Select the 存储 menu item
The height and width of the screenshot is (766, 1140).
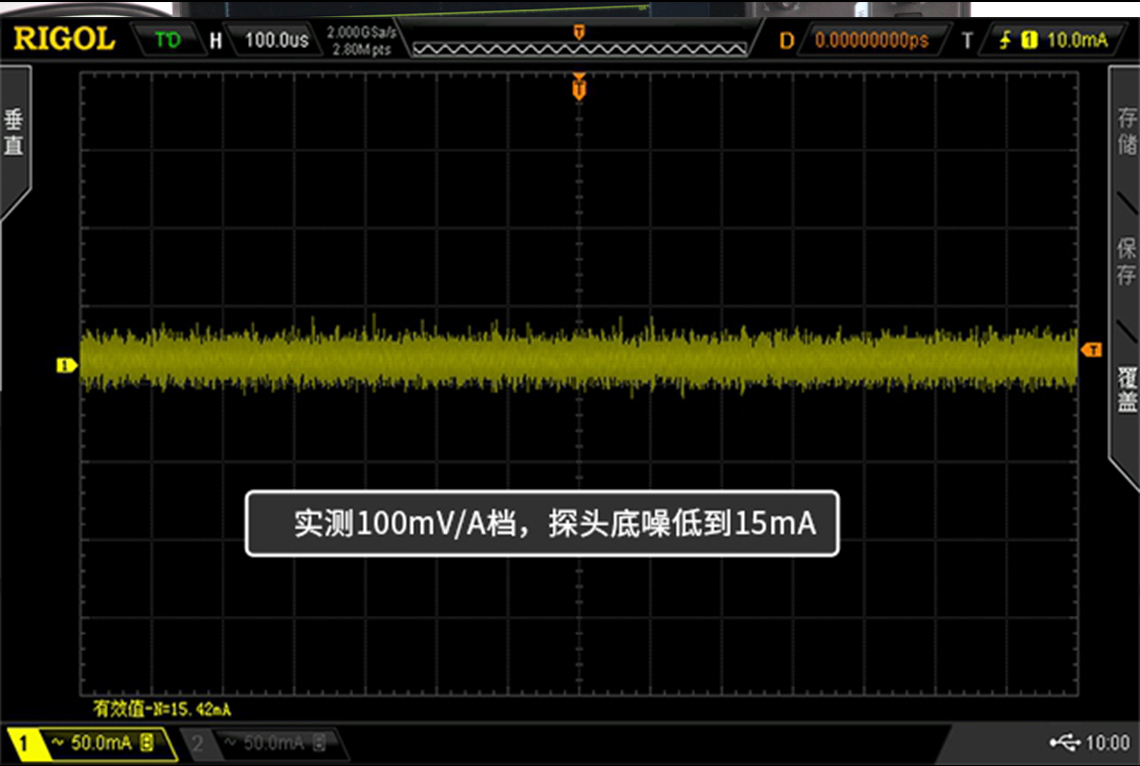tap(1126, 131)
